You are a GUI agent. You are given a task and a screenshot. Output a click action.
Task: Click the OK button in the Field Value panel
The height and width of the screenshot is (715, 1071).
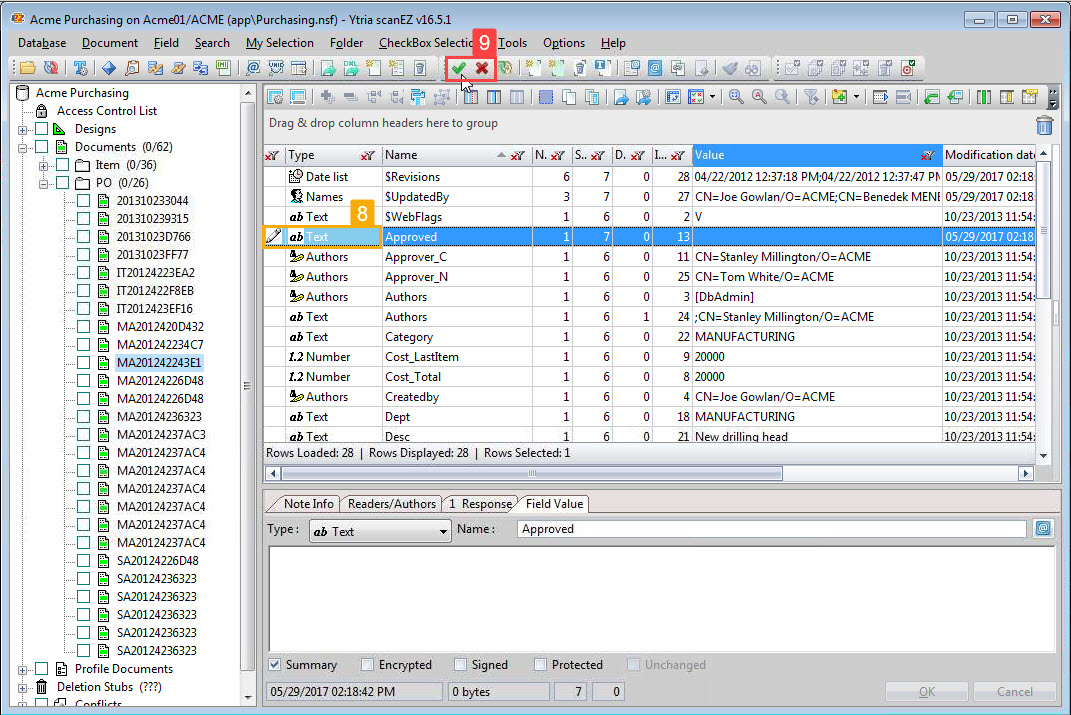pos(926,691)
